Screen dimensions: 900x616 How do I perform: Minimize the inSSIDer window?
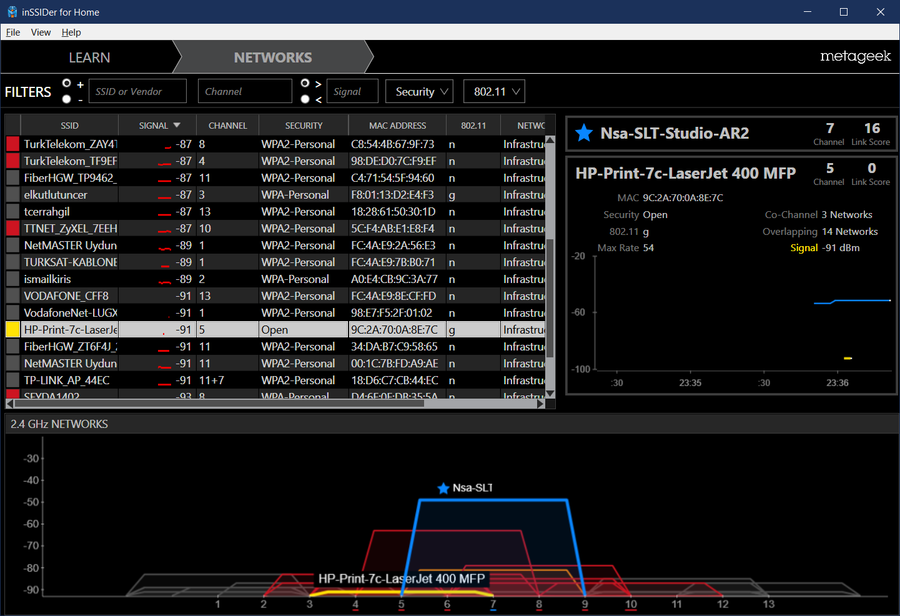tap(807, 11)
